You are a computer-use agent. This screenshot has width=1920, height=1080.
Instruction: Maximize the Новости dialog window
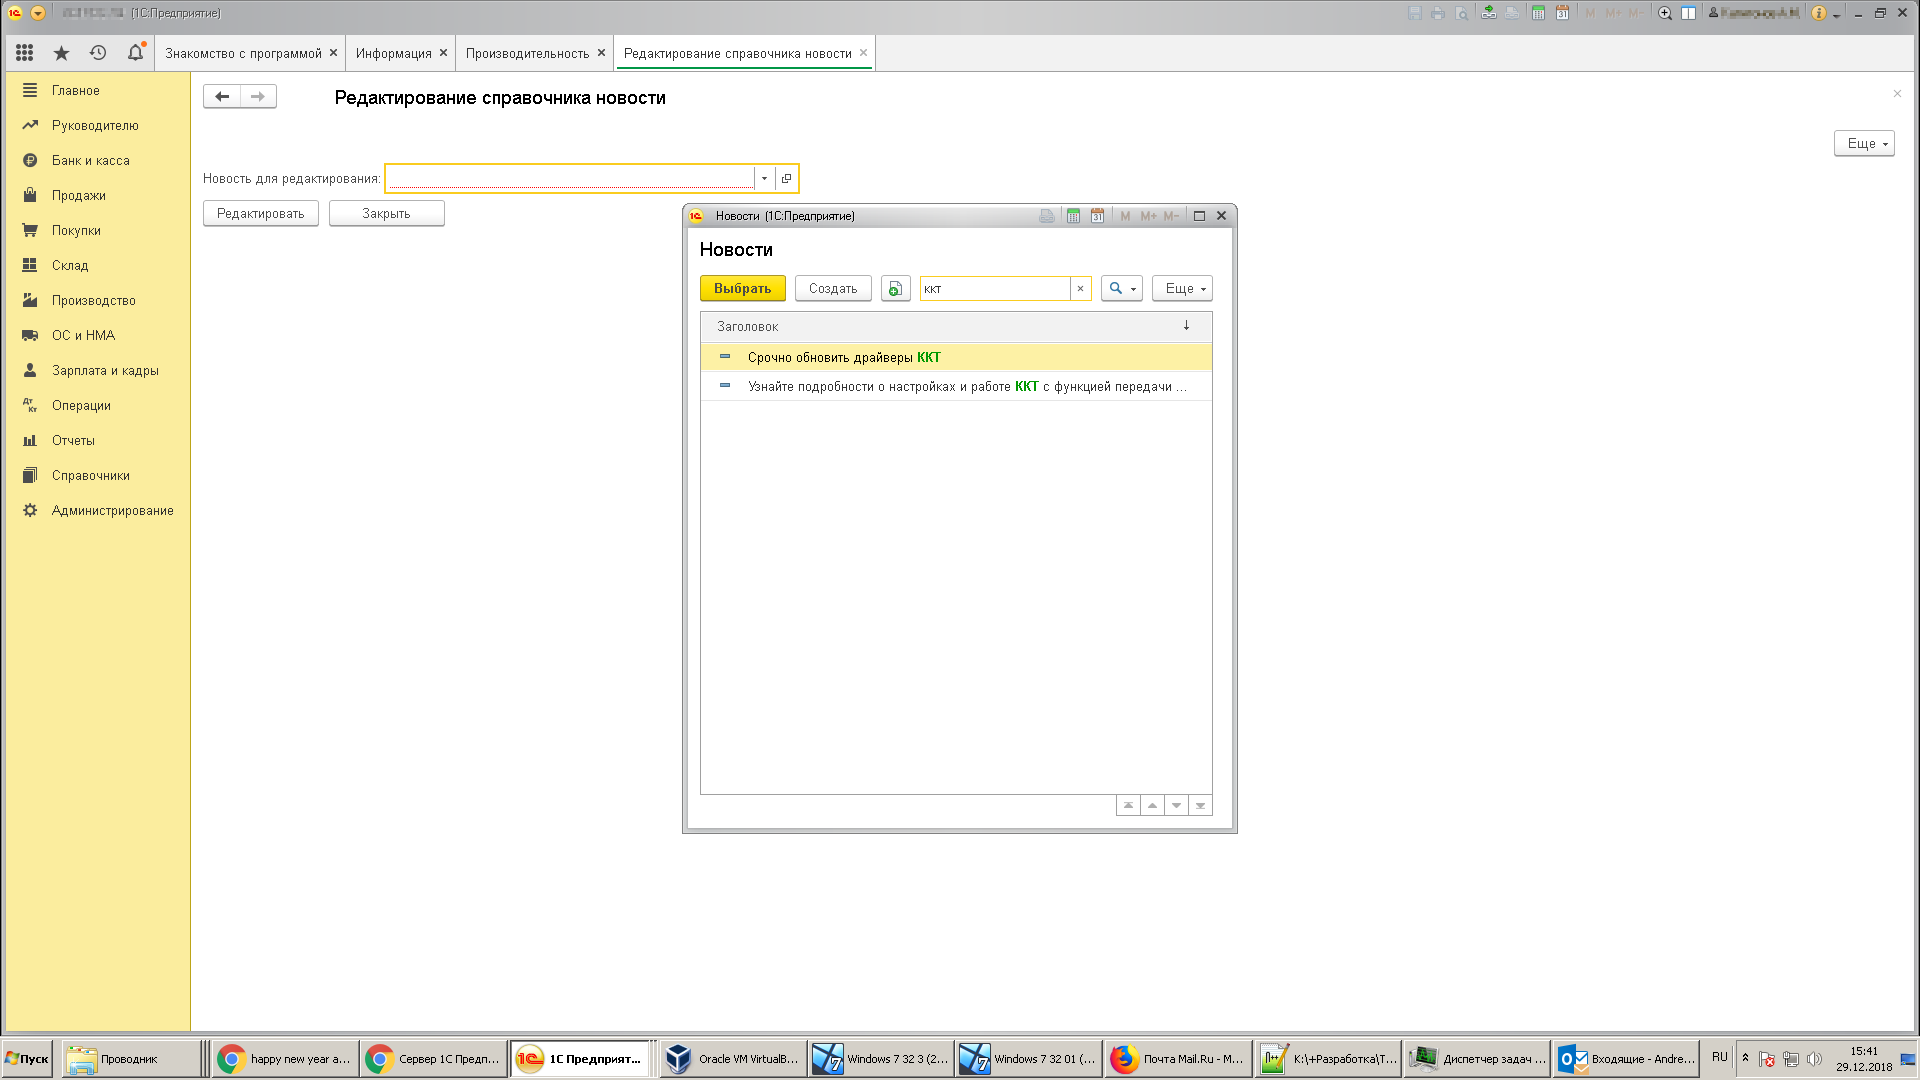click(x=1199, y=216)
